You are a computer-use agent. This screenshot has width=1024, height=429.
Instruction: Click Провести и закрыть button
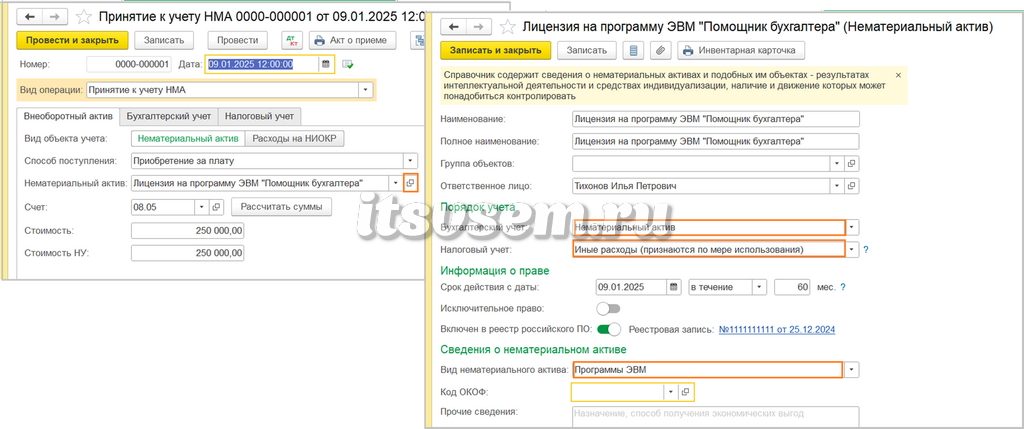coord(72,40)
